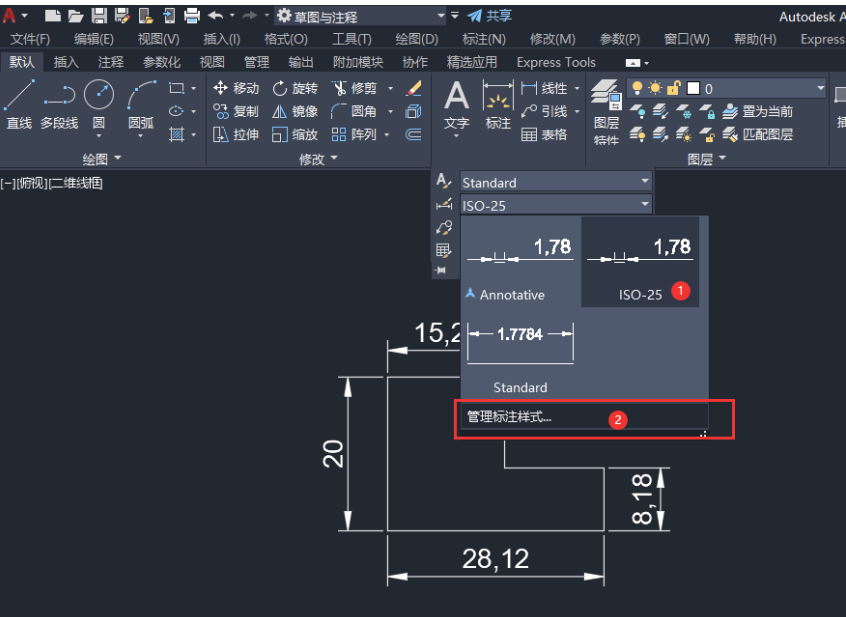Click the 移动 (Move) tool
This screenshot has height=617, width=846.
(236, 88)
